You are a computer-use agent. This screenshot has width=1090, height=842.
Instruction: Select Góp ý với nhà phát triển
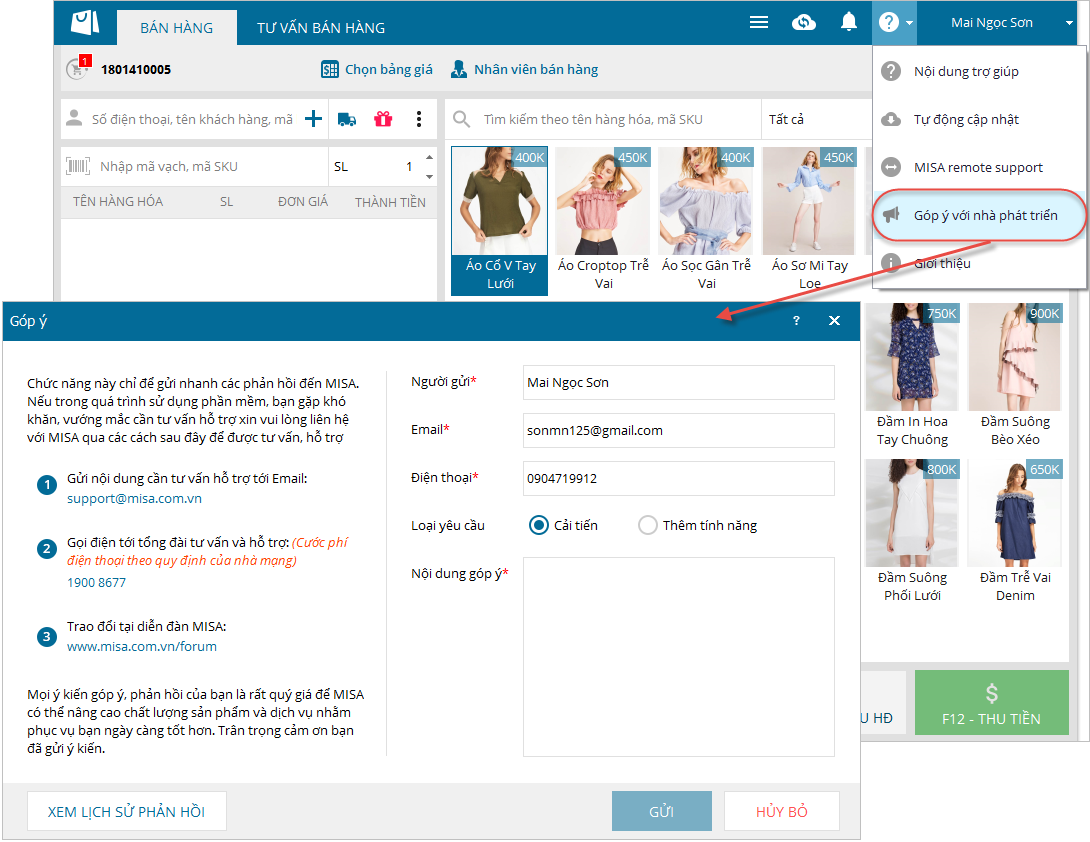[x=979, y=215]
